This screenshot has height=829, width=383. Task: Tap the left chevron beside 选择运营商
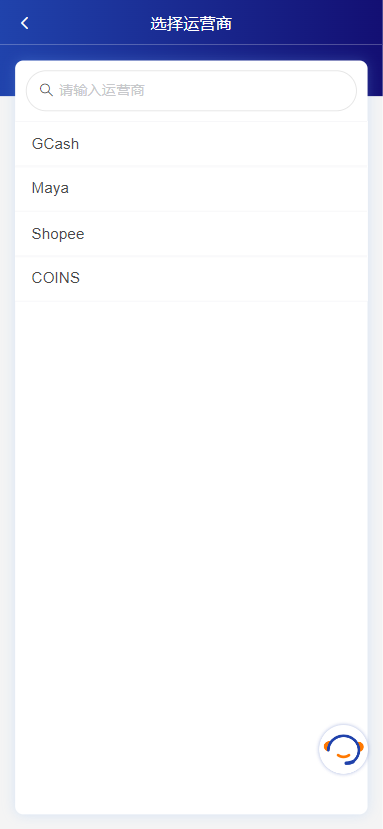click(x=24, y=23)
